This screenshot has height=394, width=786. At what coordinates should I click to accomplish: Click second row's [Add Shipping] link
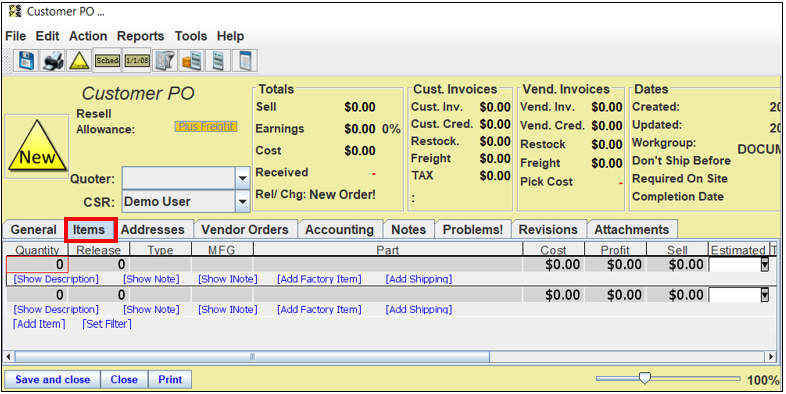[x=419, y=310]
